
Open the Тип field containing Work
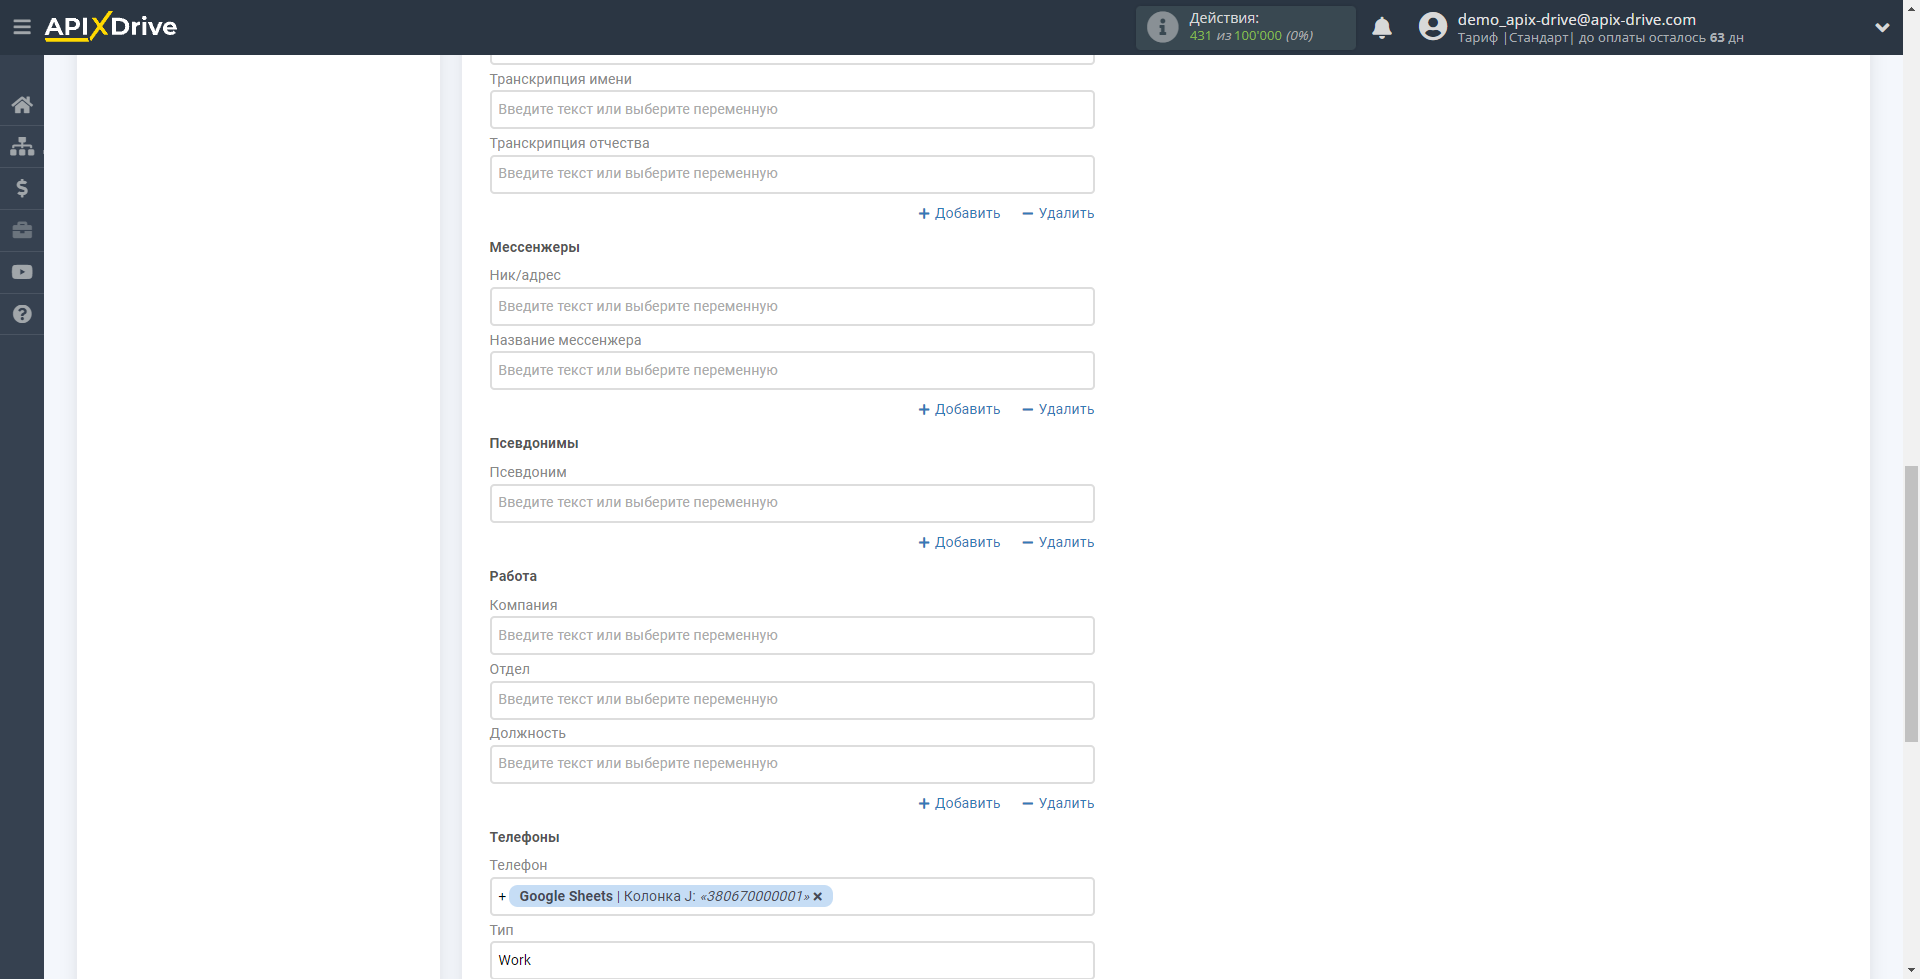tap(792, 961)
